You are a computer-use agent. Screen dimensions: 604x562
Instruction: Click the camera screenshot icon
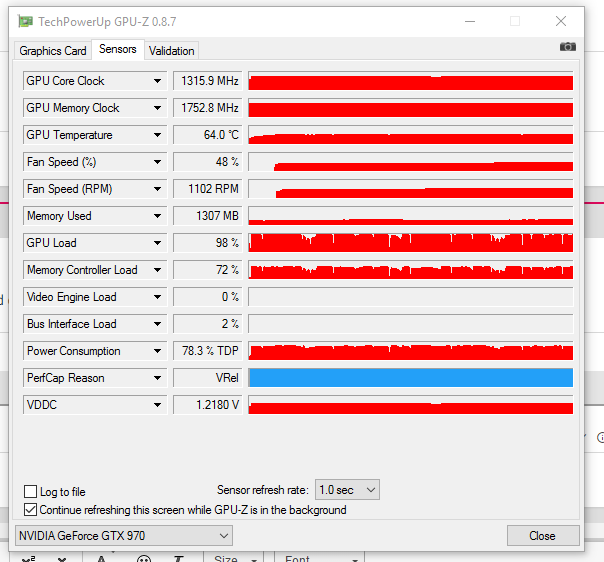(567, 47)
